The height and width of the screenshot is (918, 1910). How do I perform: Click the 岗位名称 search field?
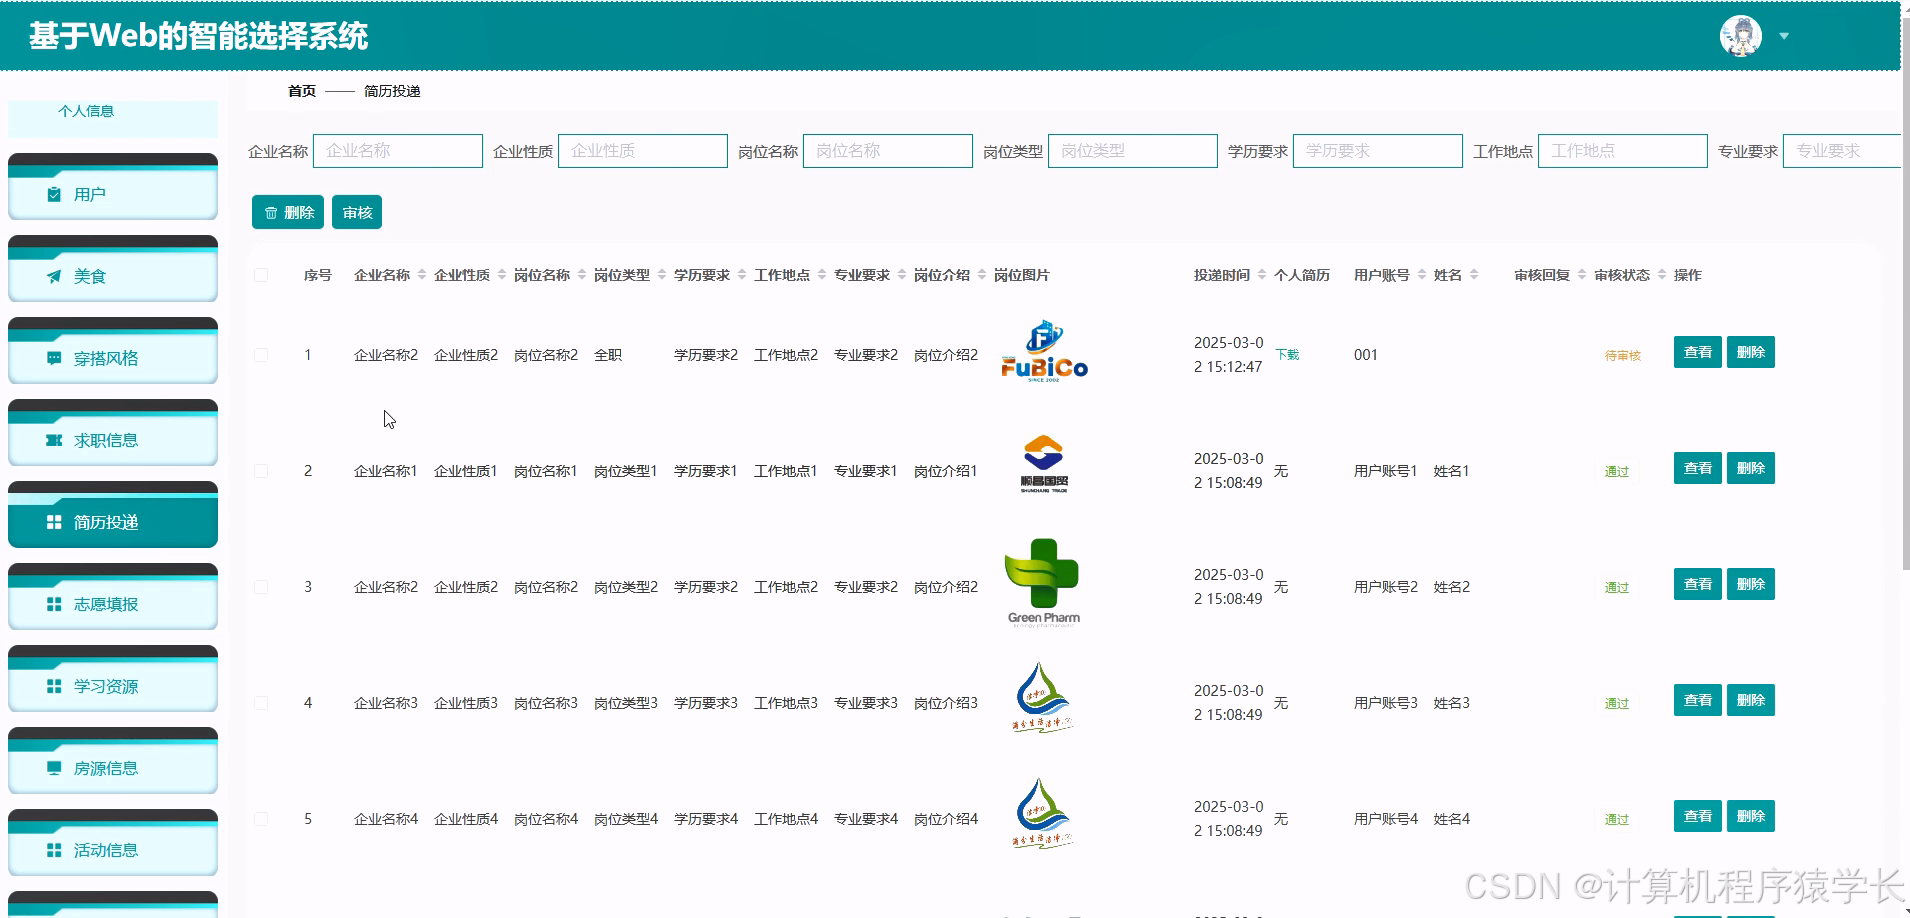888,151
